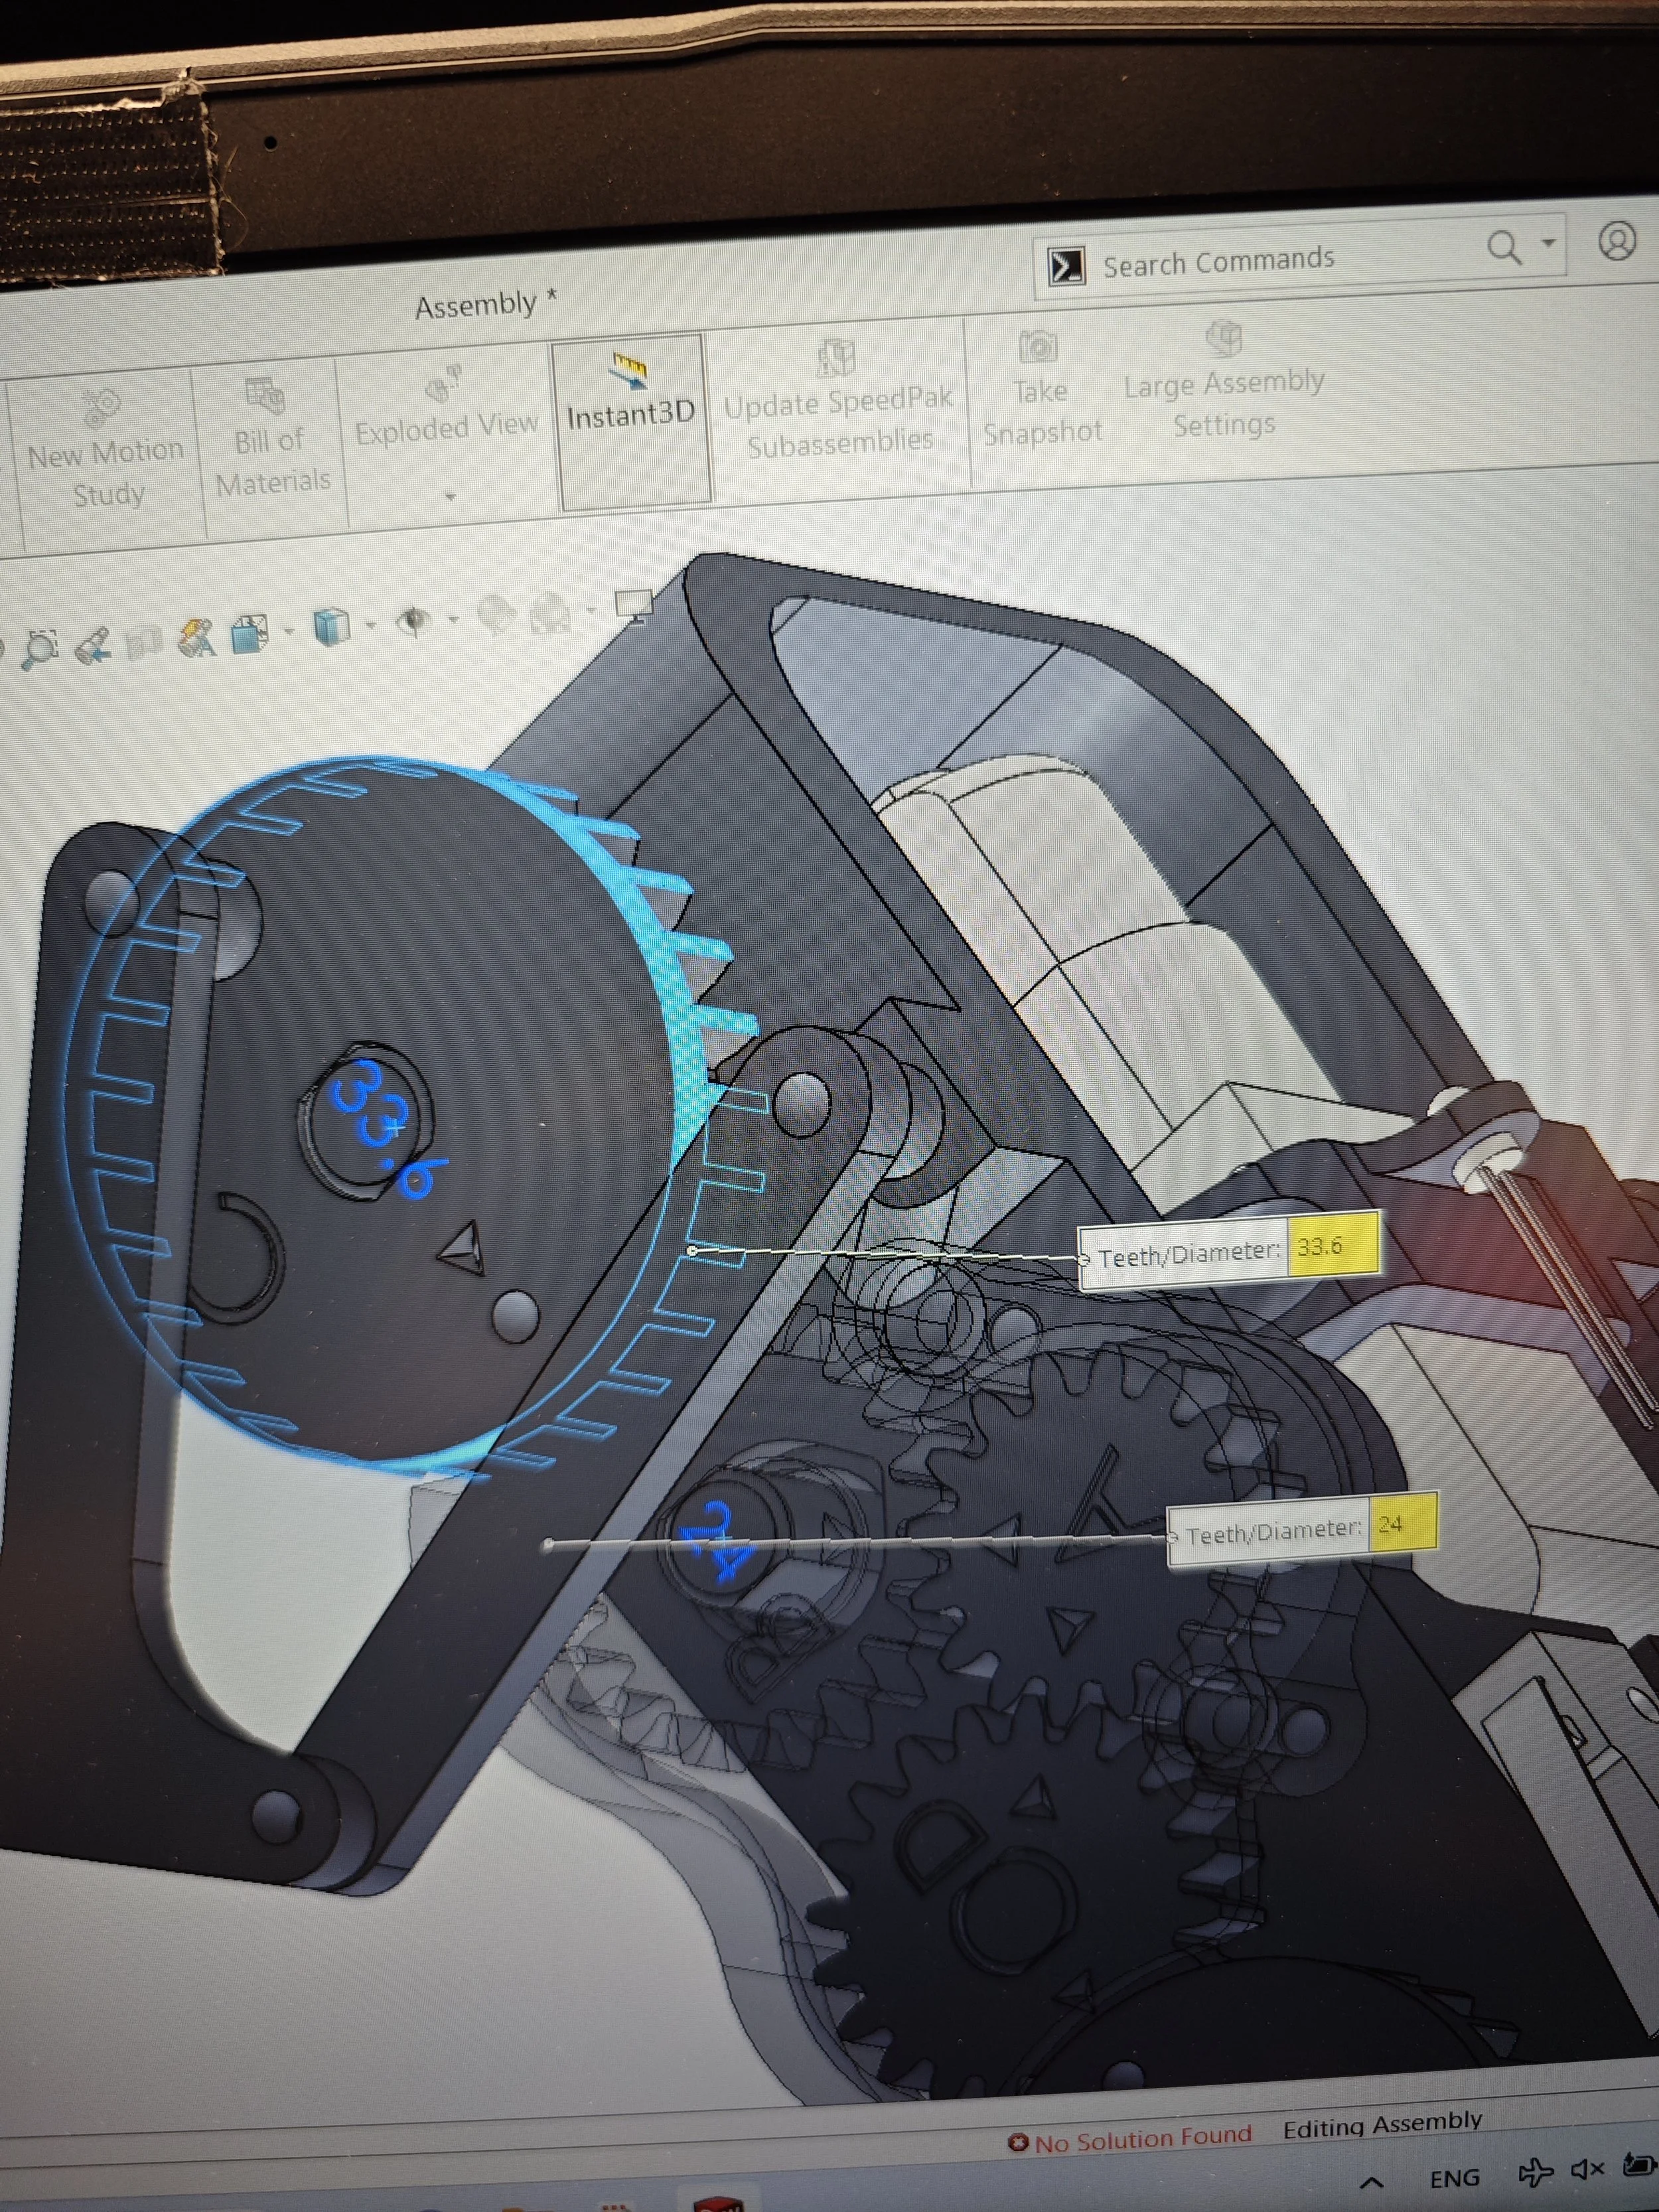Click the Display Style cube icon
The height and width of the screenshot is (2212, 1659).
point(331,626)
